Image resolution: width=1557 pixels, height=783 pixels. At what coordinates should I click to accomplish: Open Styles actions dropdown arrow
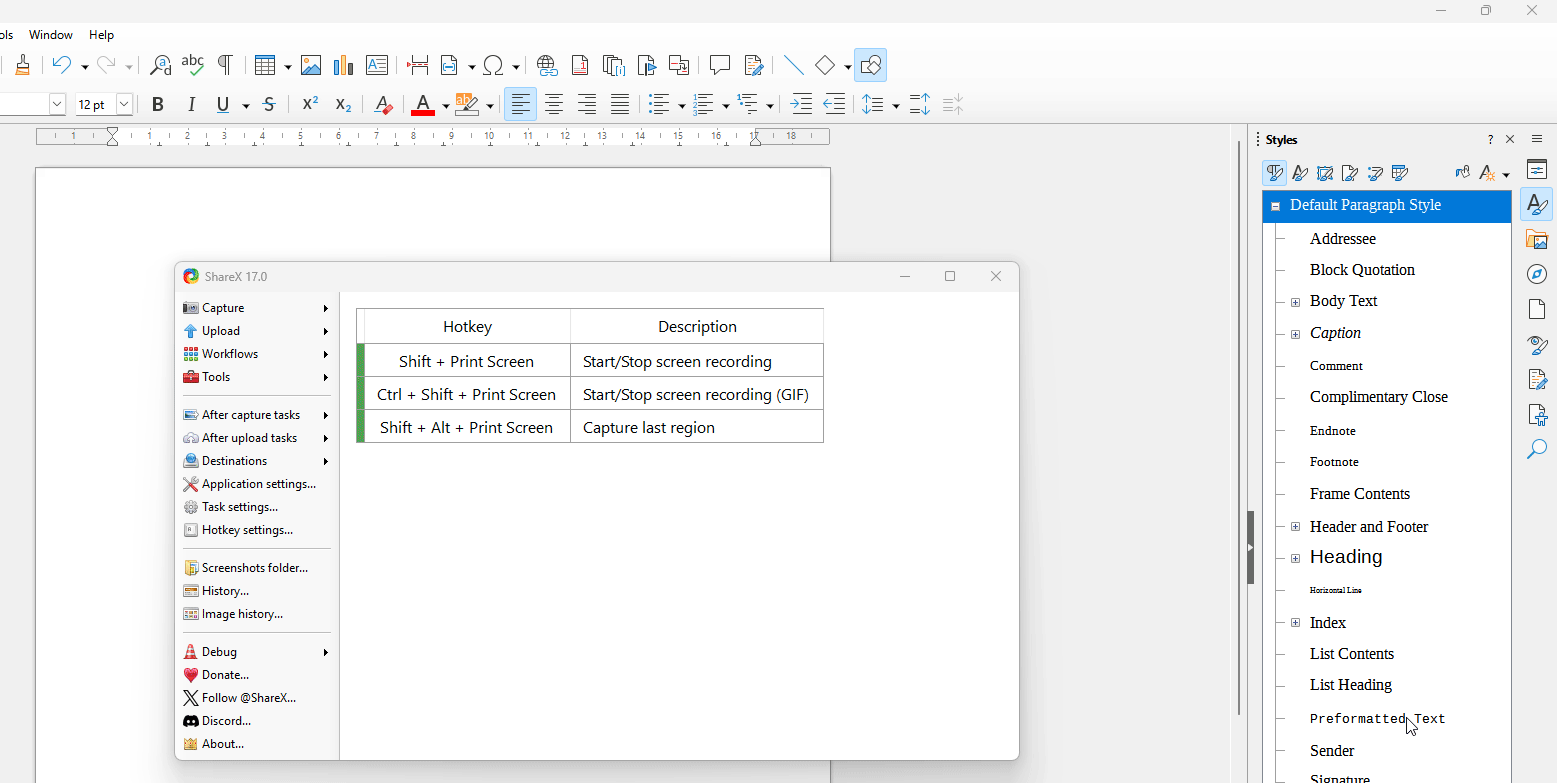click(x=1506, y=175)
